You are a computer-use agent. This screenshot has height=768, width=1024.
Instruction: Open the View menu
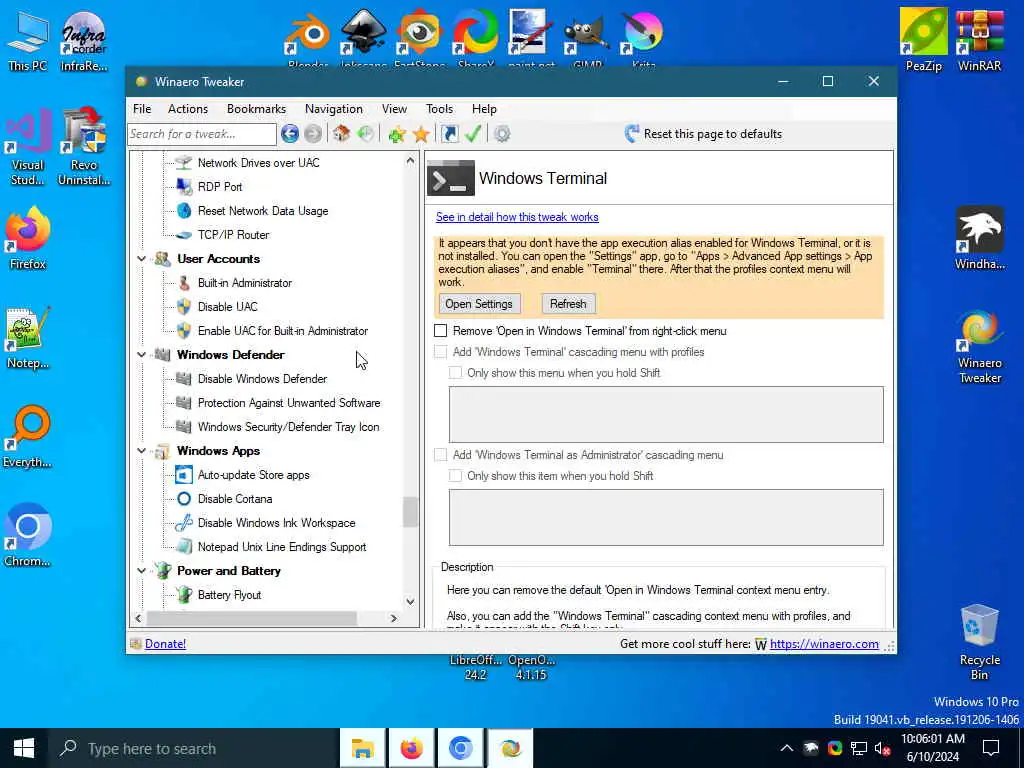tap(394, 109)
